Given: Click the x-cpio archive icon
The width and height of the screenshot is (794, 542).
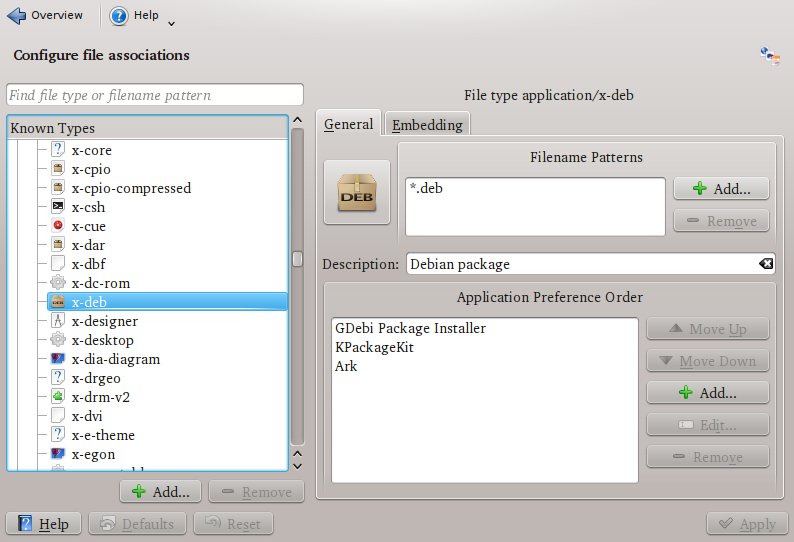Looking at the screenshot, I should [58, 169].
